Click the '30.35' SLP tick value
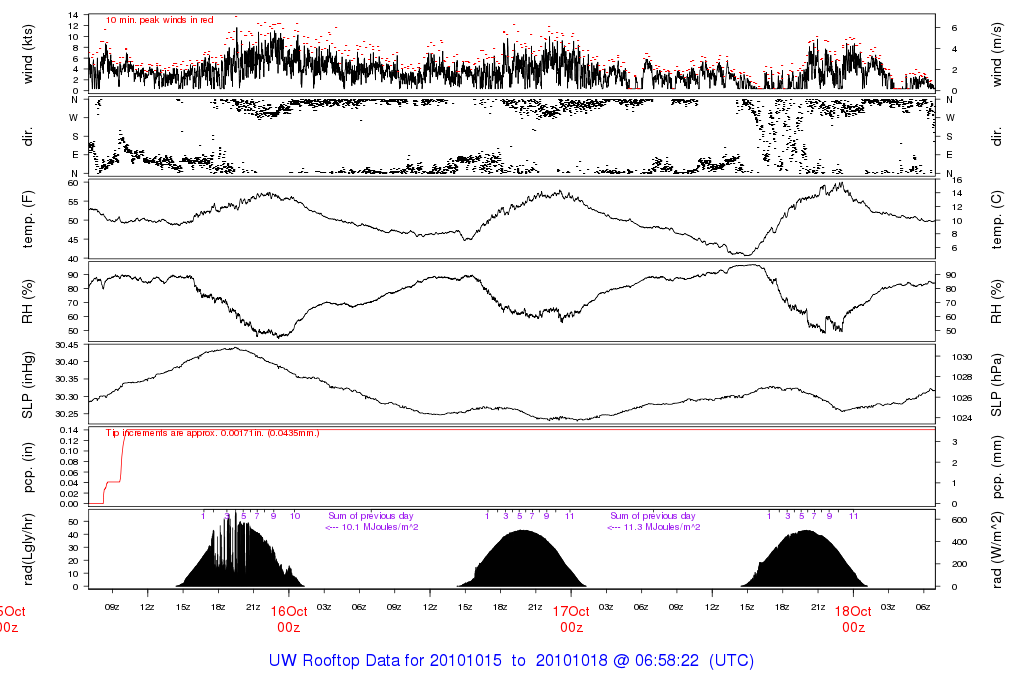Viewport: 1024px width, 700px height. 68,379
